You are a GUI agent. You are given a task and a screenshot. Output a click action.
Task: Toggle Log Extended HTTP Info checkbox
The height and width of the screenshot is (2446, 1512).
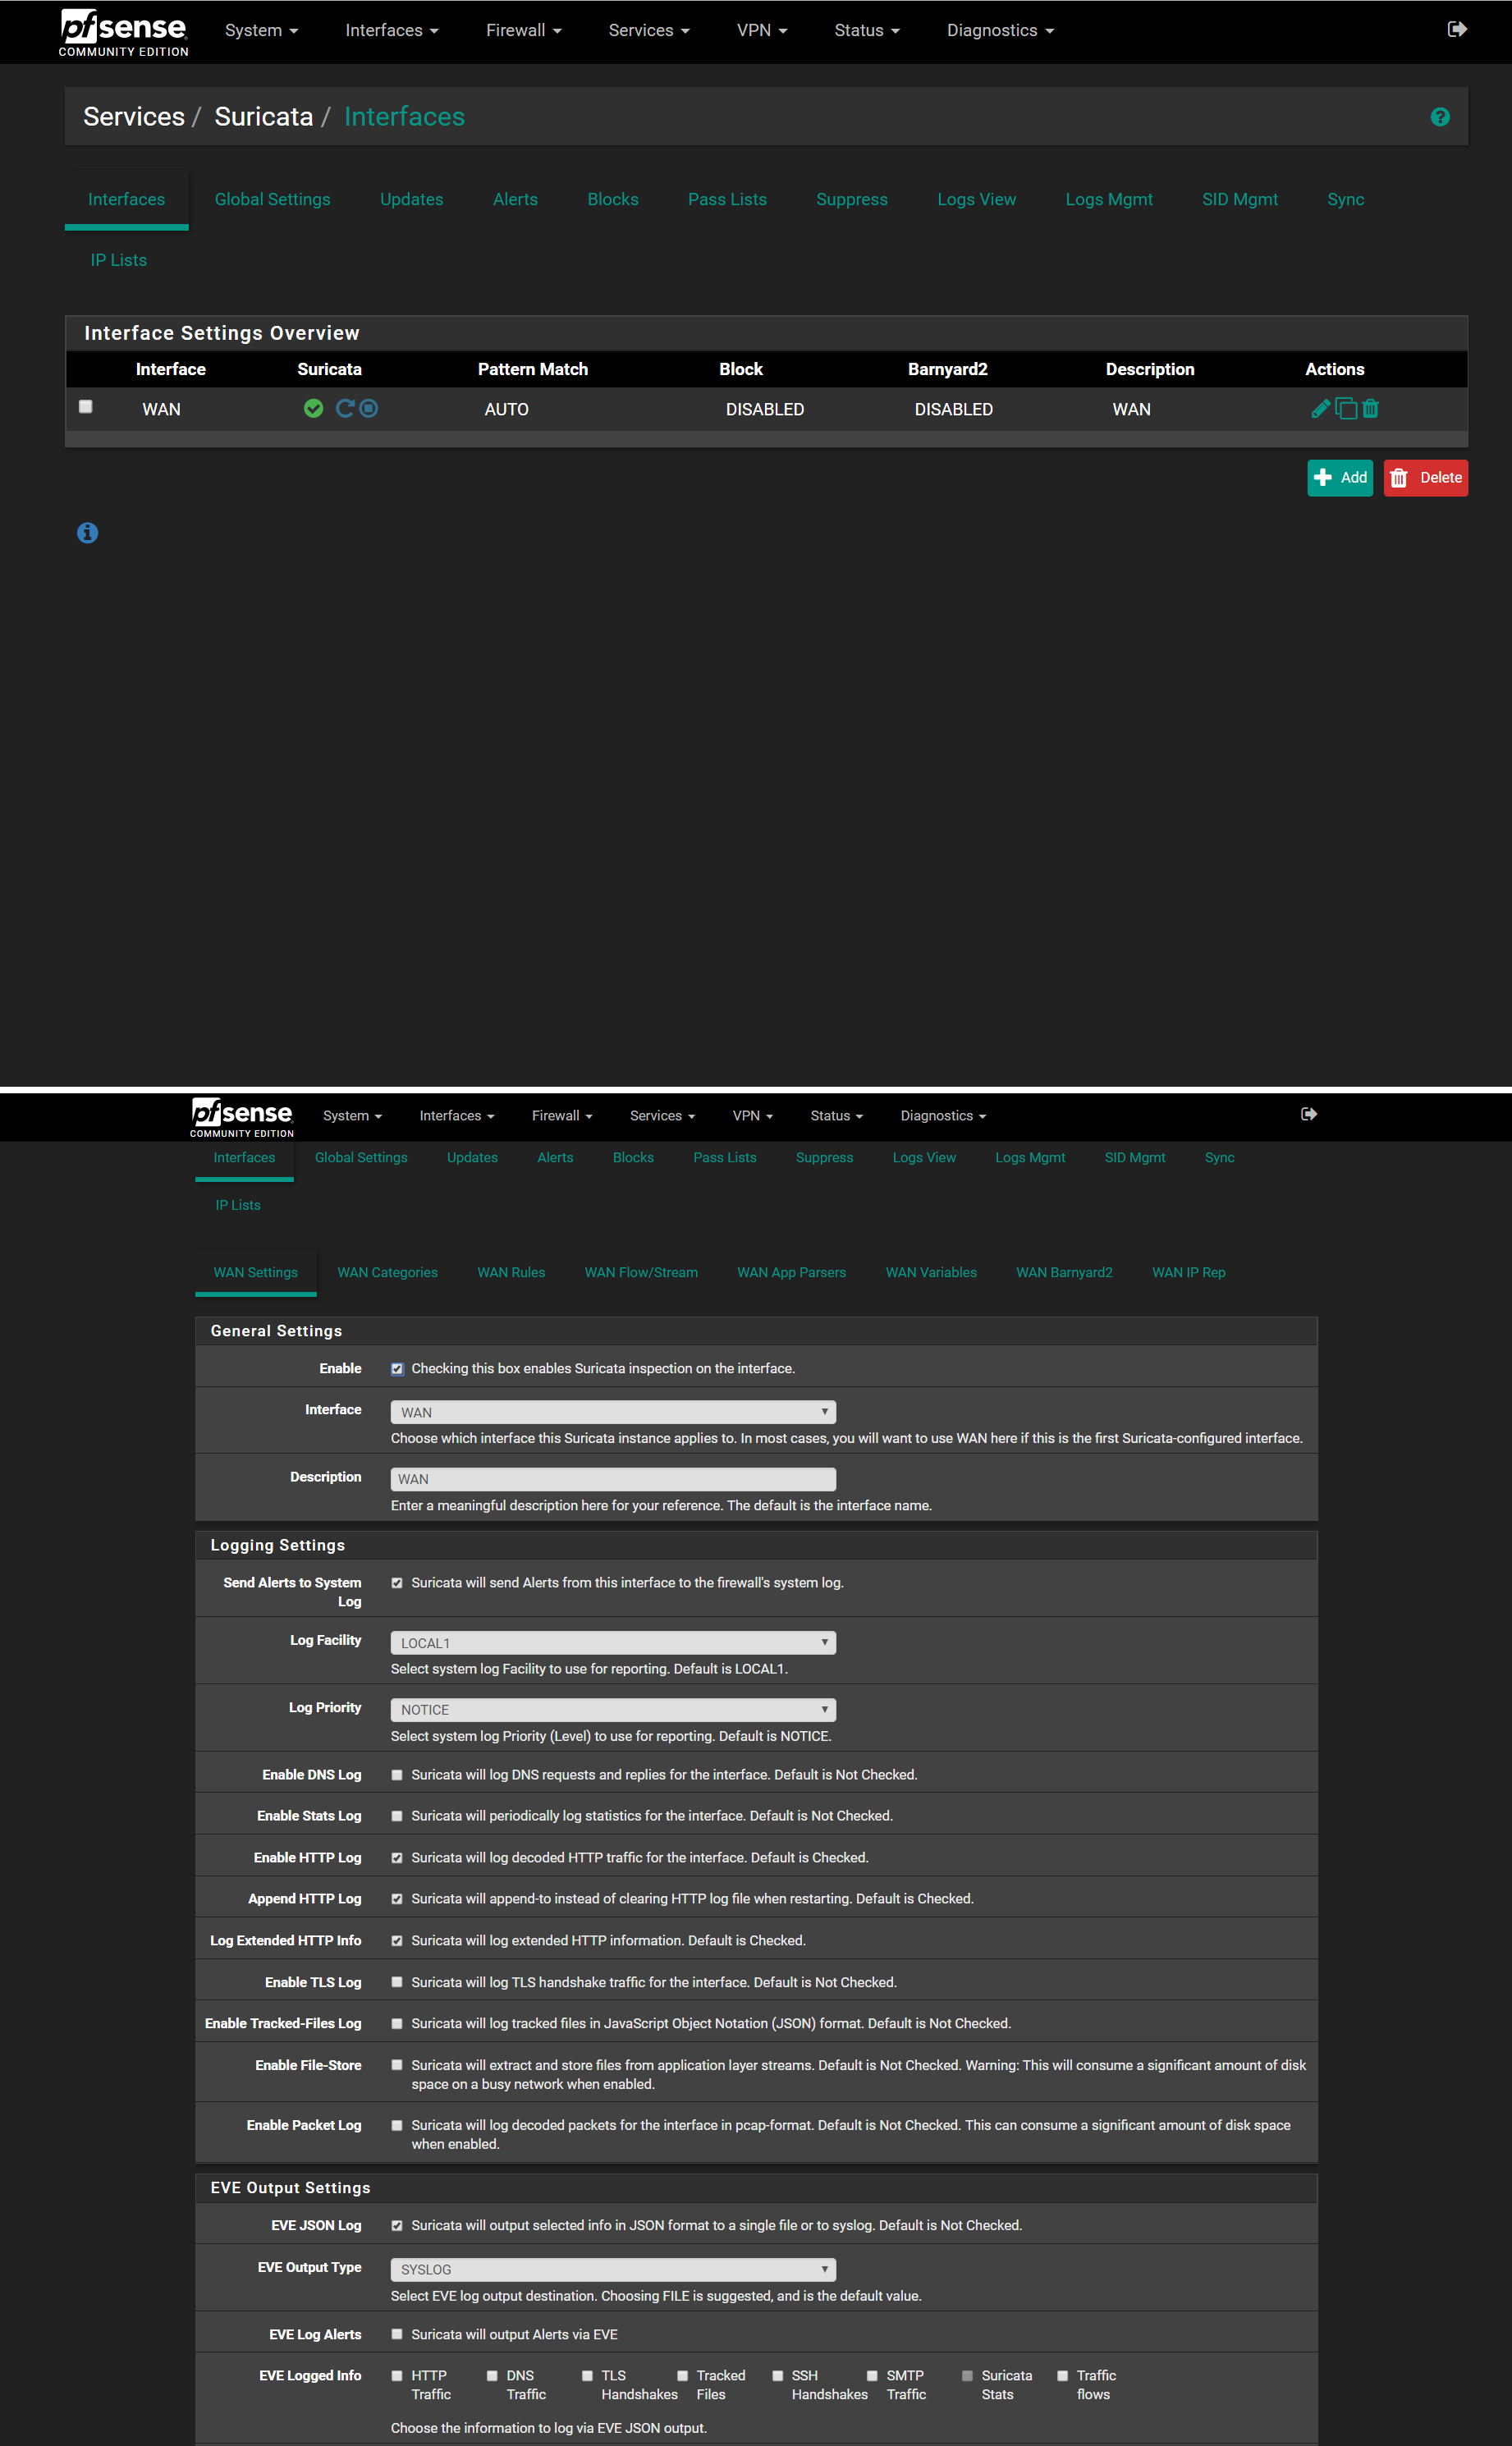397,1941
